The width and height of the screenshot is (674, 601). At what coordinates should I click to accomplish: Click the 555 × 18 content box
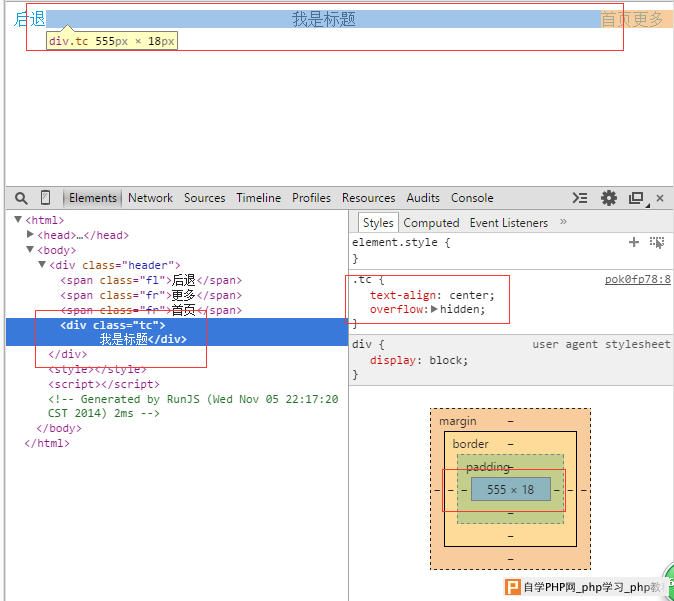coord(511,489)
